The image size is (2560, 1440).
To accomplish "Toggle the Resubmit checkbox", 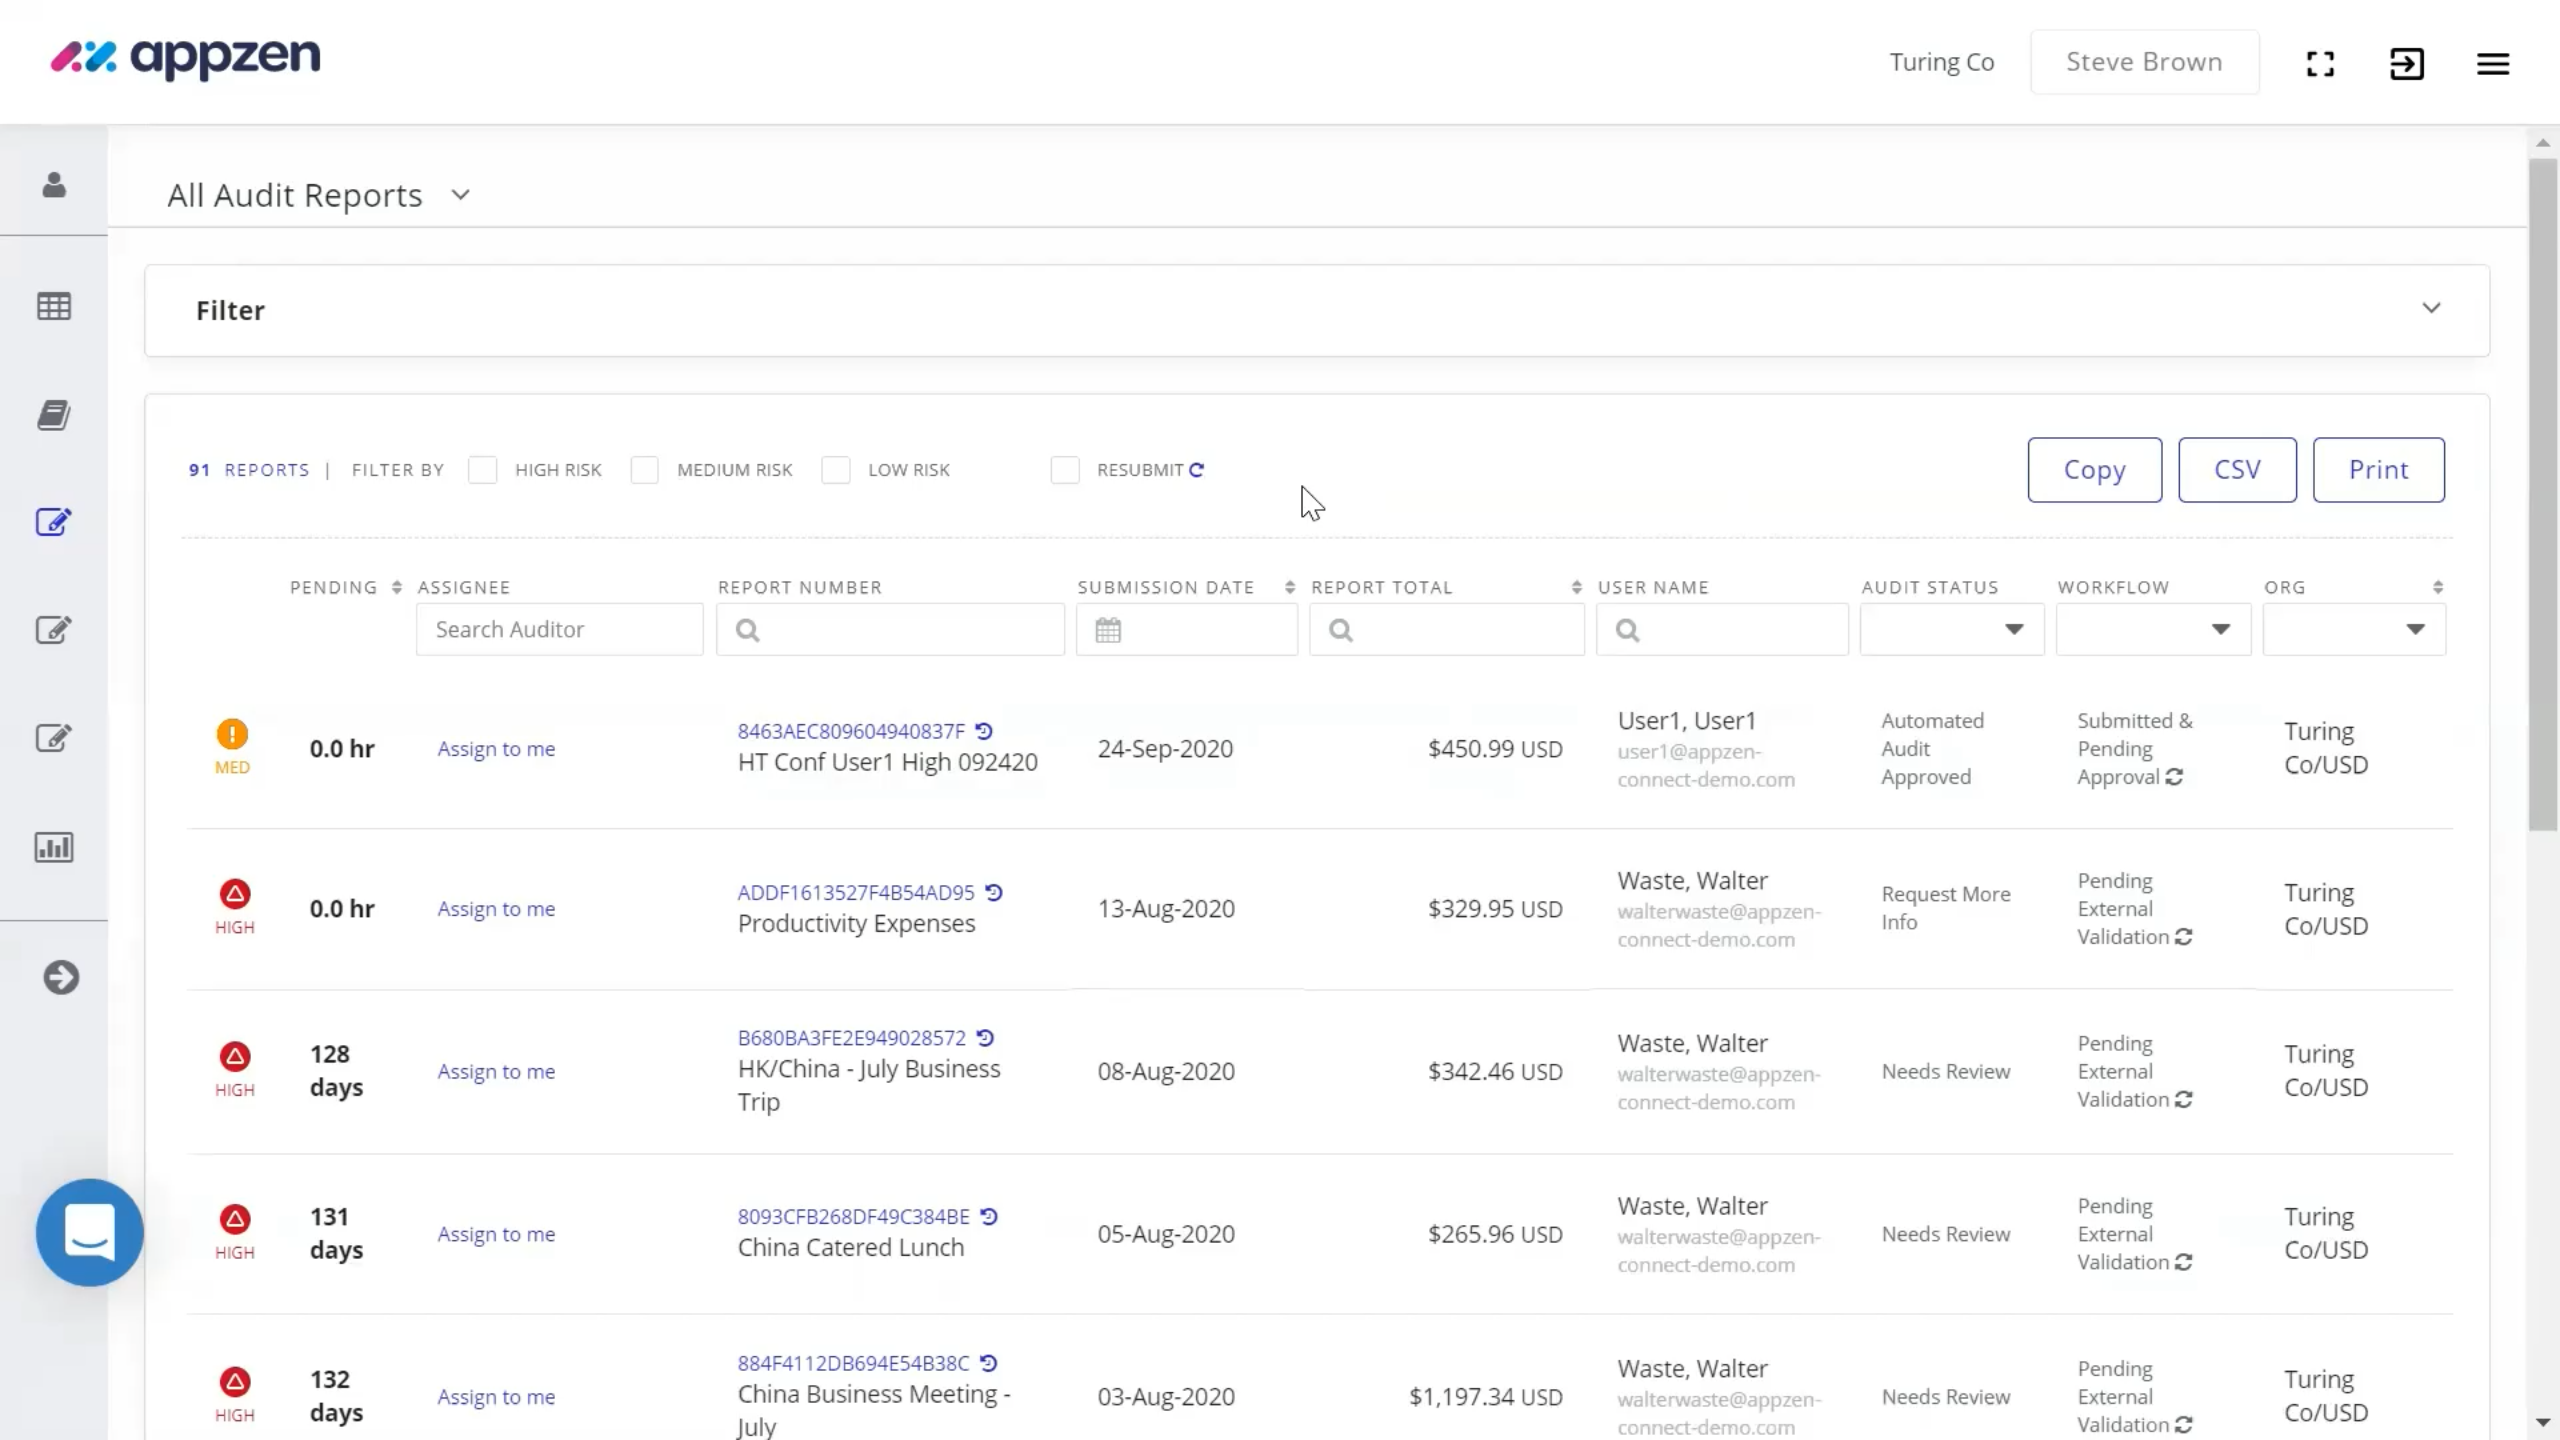I will tap(1065, 470).
